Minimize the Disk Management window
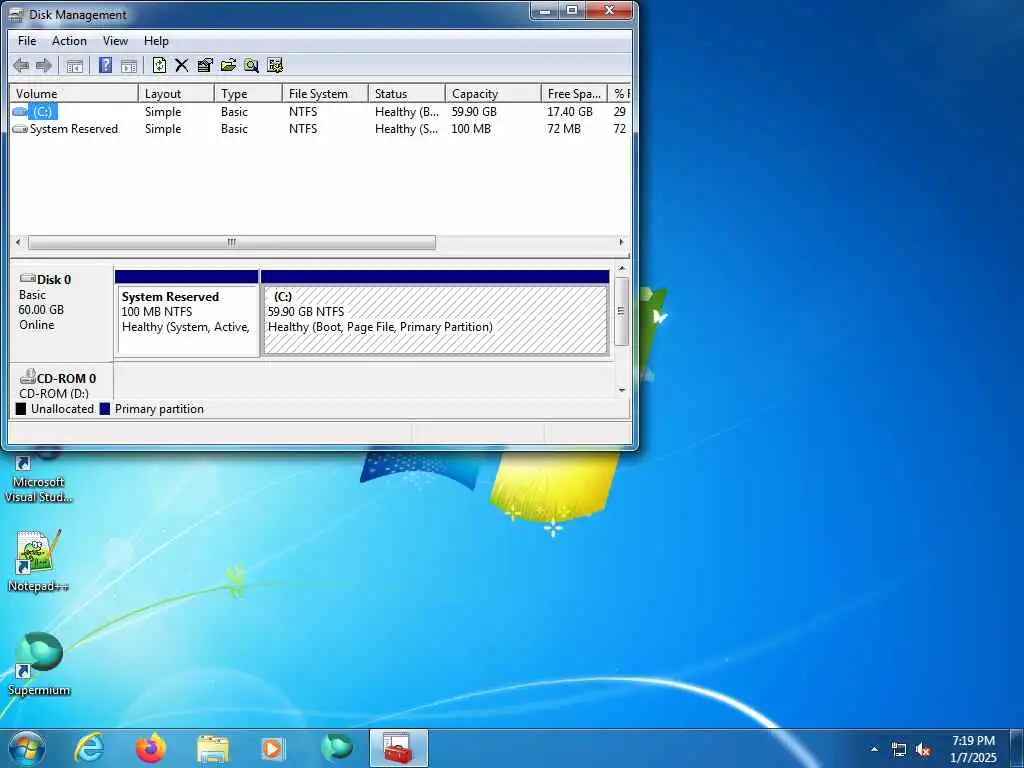 [x=544, y=10]
